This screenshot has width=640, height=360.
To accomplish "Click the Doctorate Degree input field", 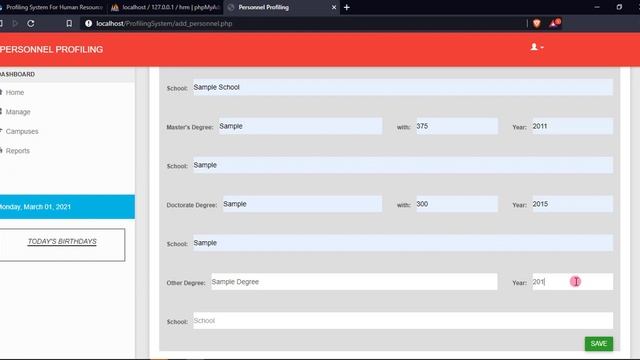I will click(302, 204).
